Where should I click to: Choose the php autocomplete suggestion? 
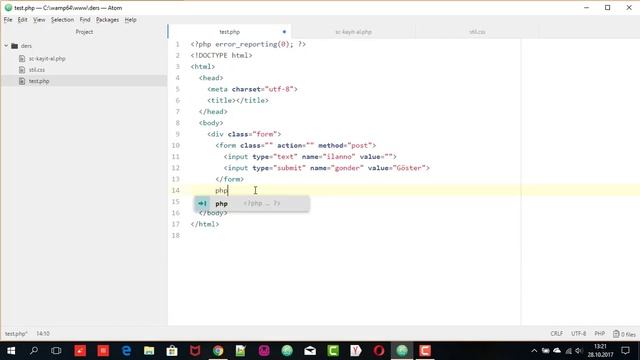252,203
